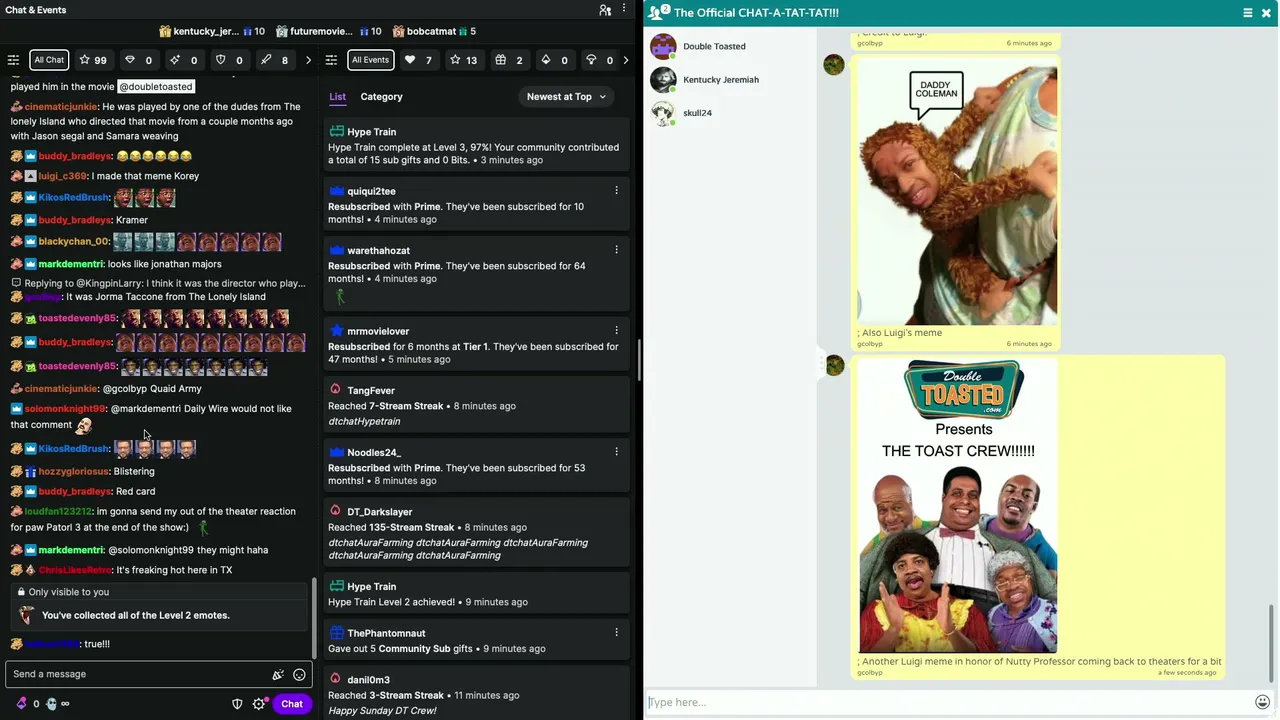Image resolution: width=1280 pixels, height=720 pixels.
Task: Open luigi_c369's username in chat
Action: pyautogui.click(x=62, y=176)
